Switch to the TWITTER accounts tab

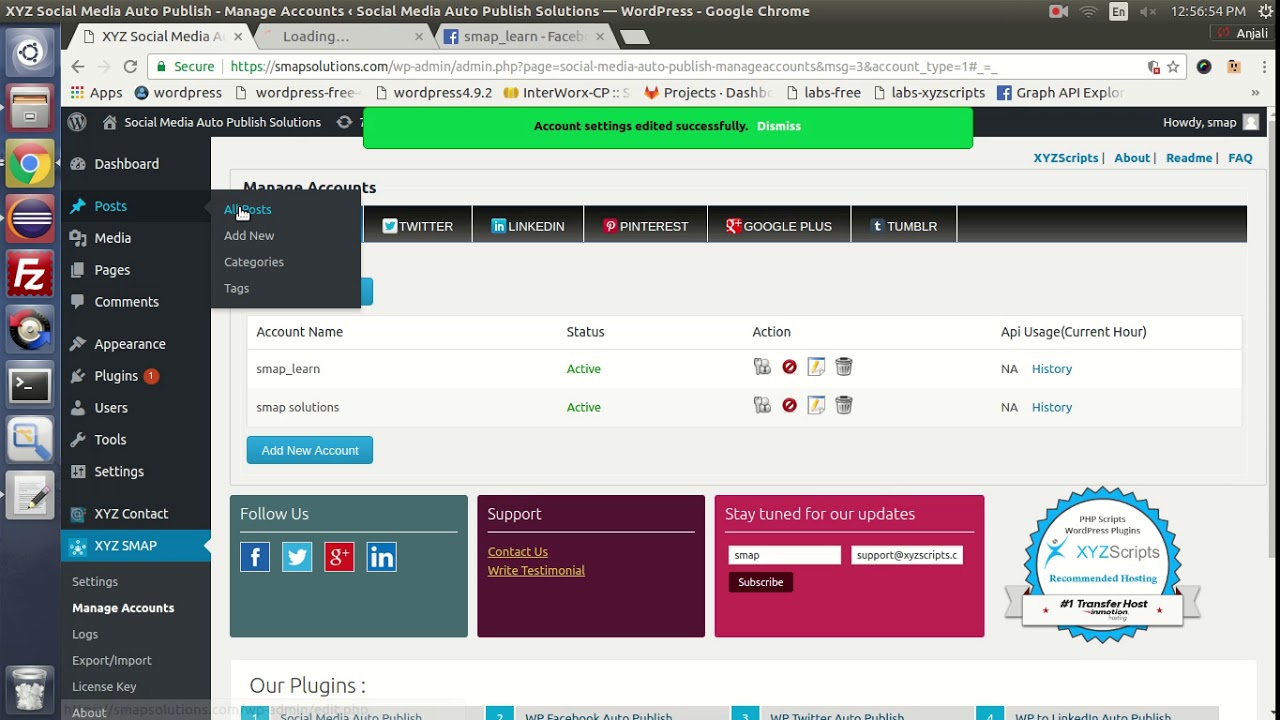click(x=418, y=226)
